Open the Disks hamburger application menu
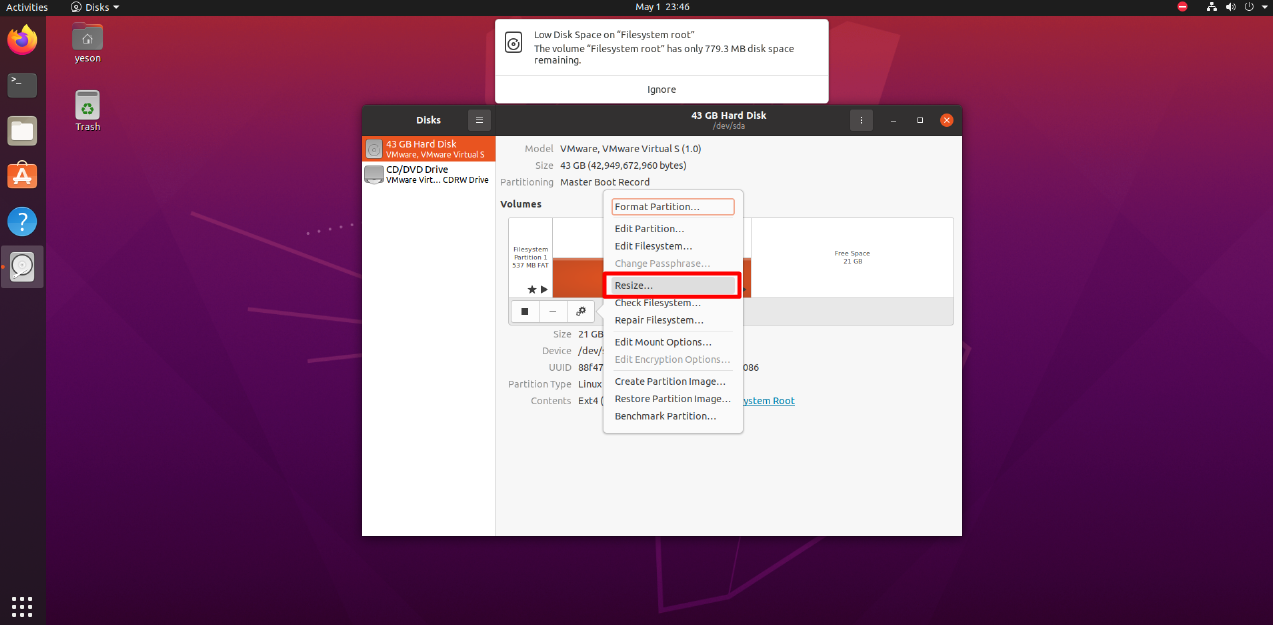 pos(480,120)
